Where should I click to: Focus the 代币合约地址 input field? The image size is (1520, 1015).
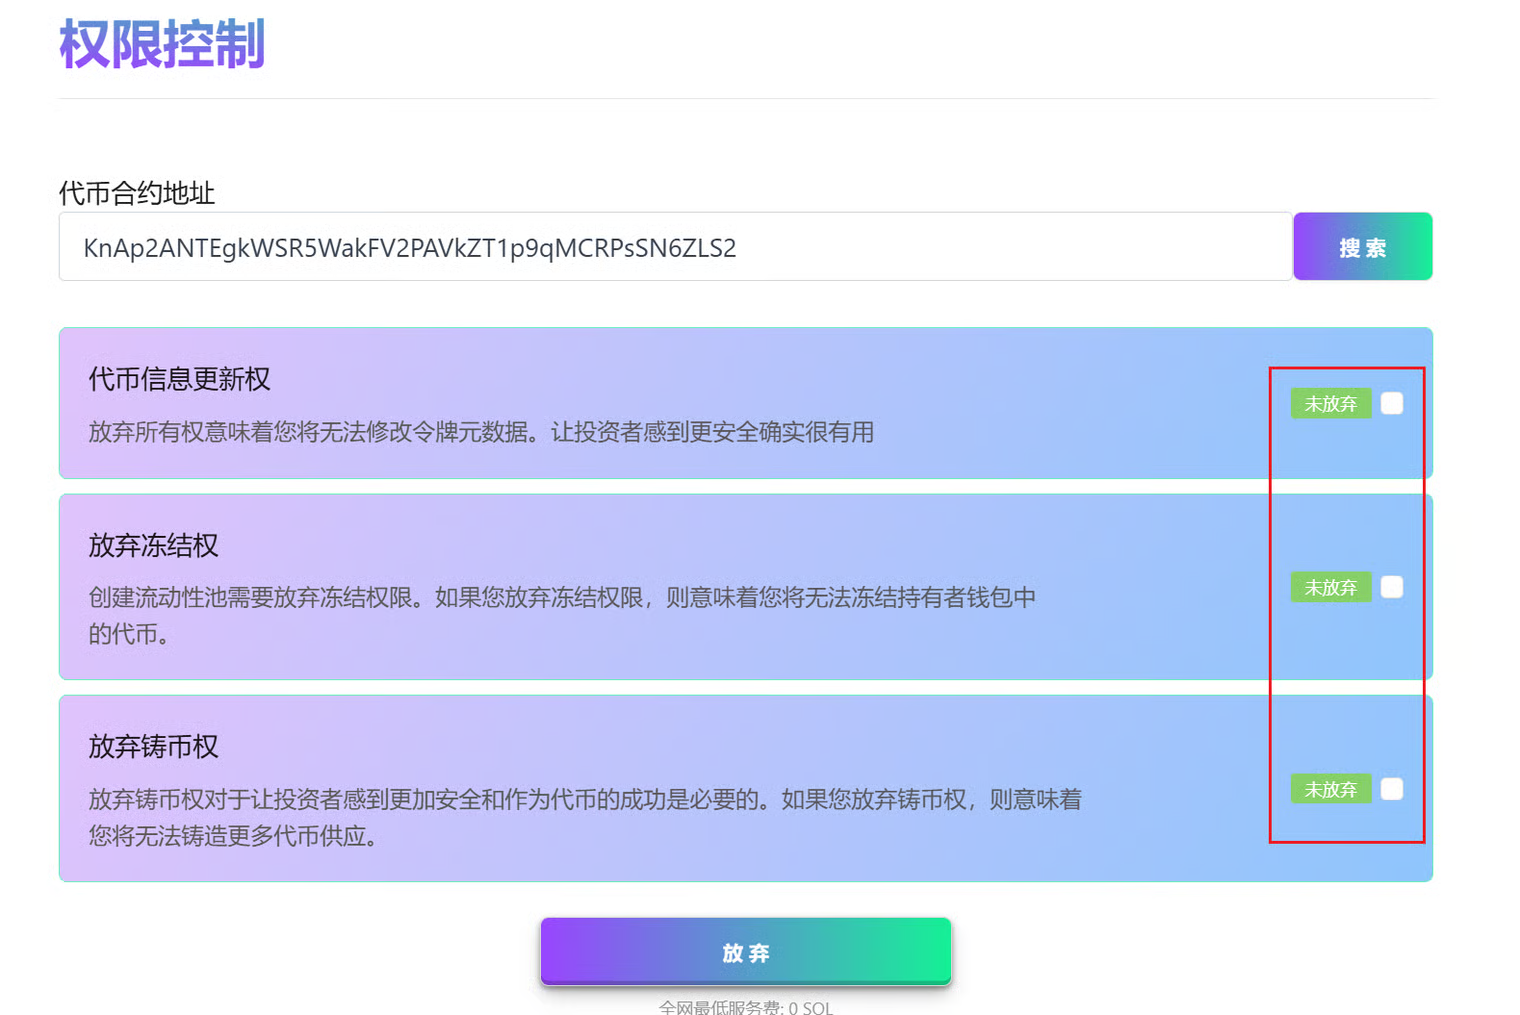coord(675,247)
